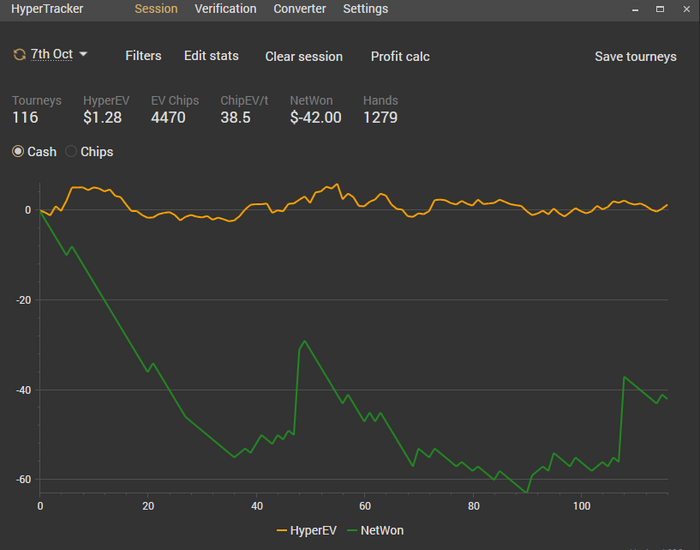Click the NetWon value $-42.00
700x550 pixels.
(316, 117)
